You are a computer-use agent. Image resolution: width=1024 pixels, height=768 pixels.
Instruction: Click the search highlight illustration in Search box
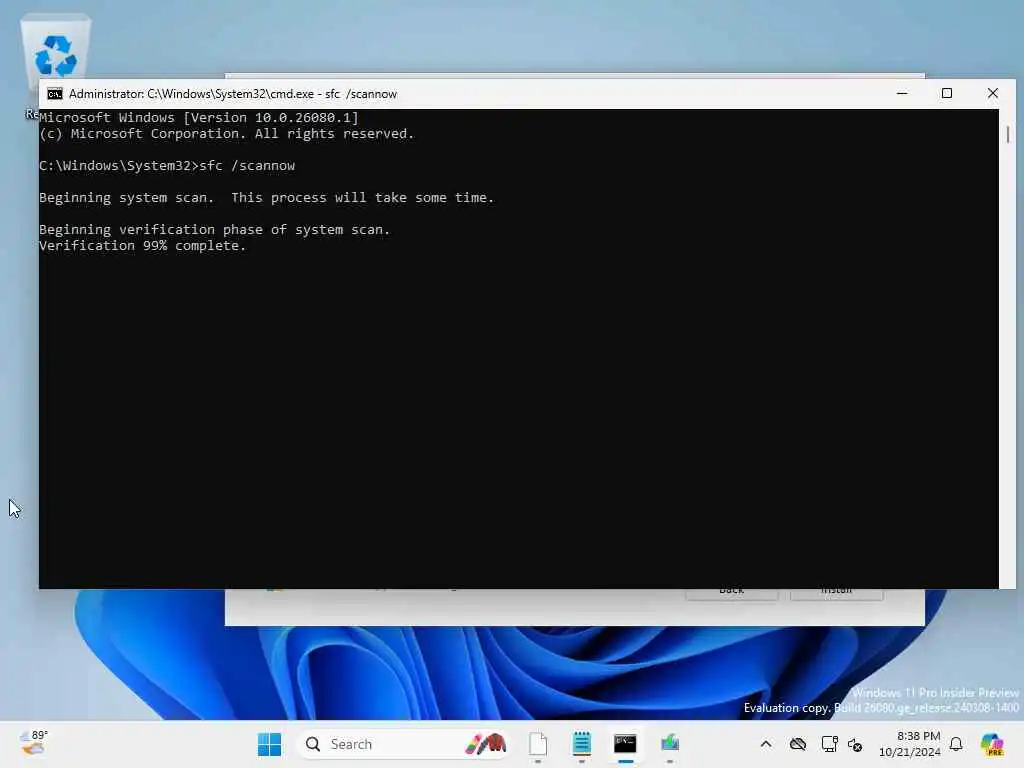coord(486,744)
